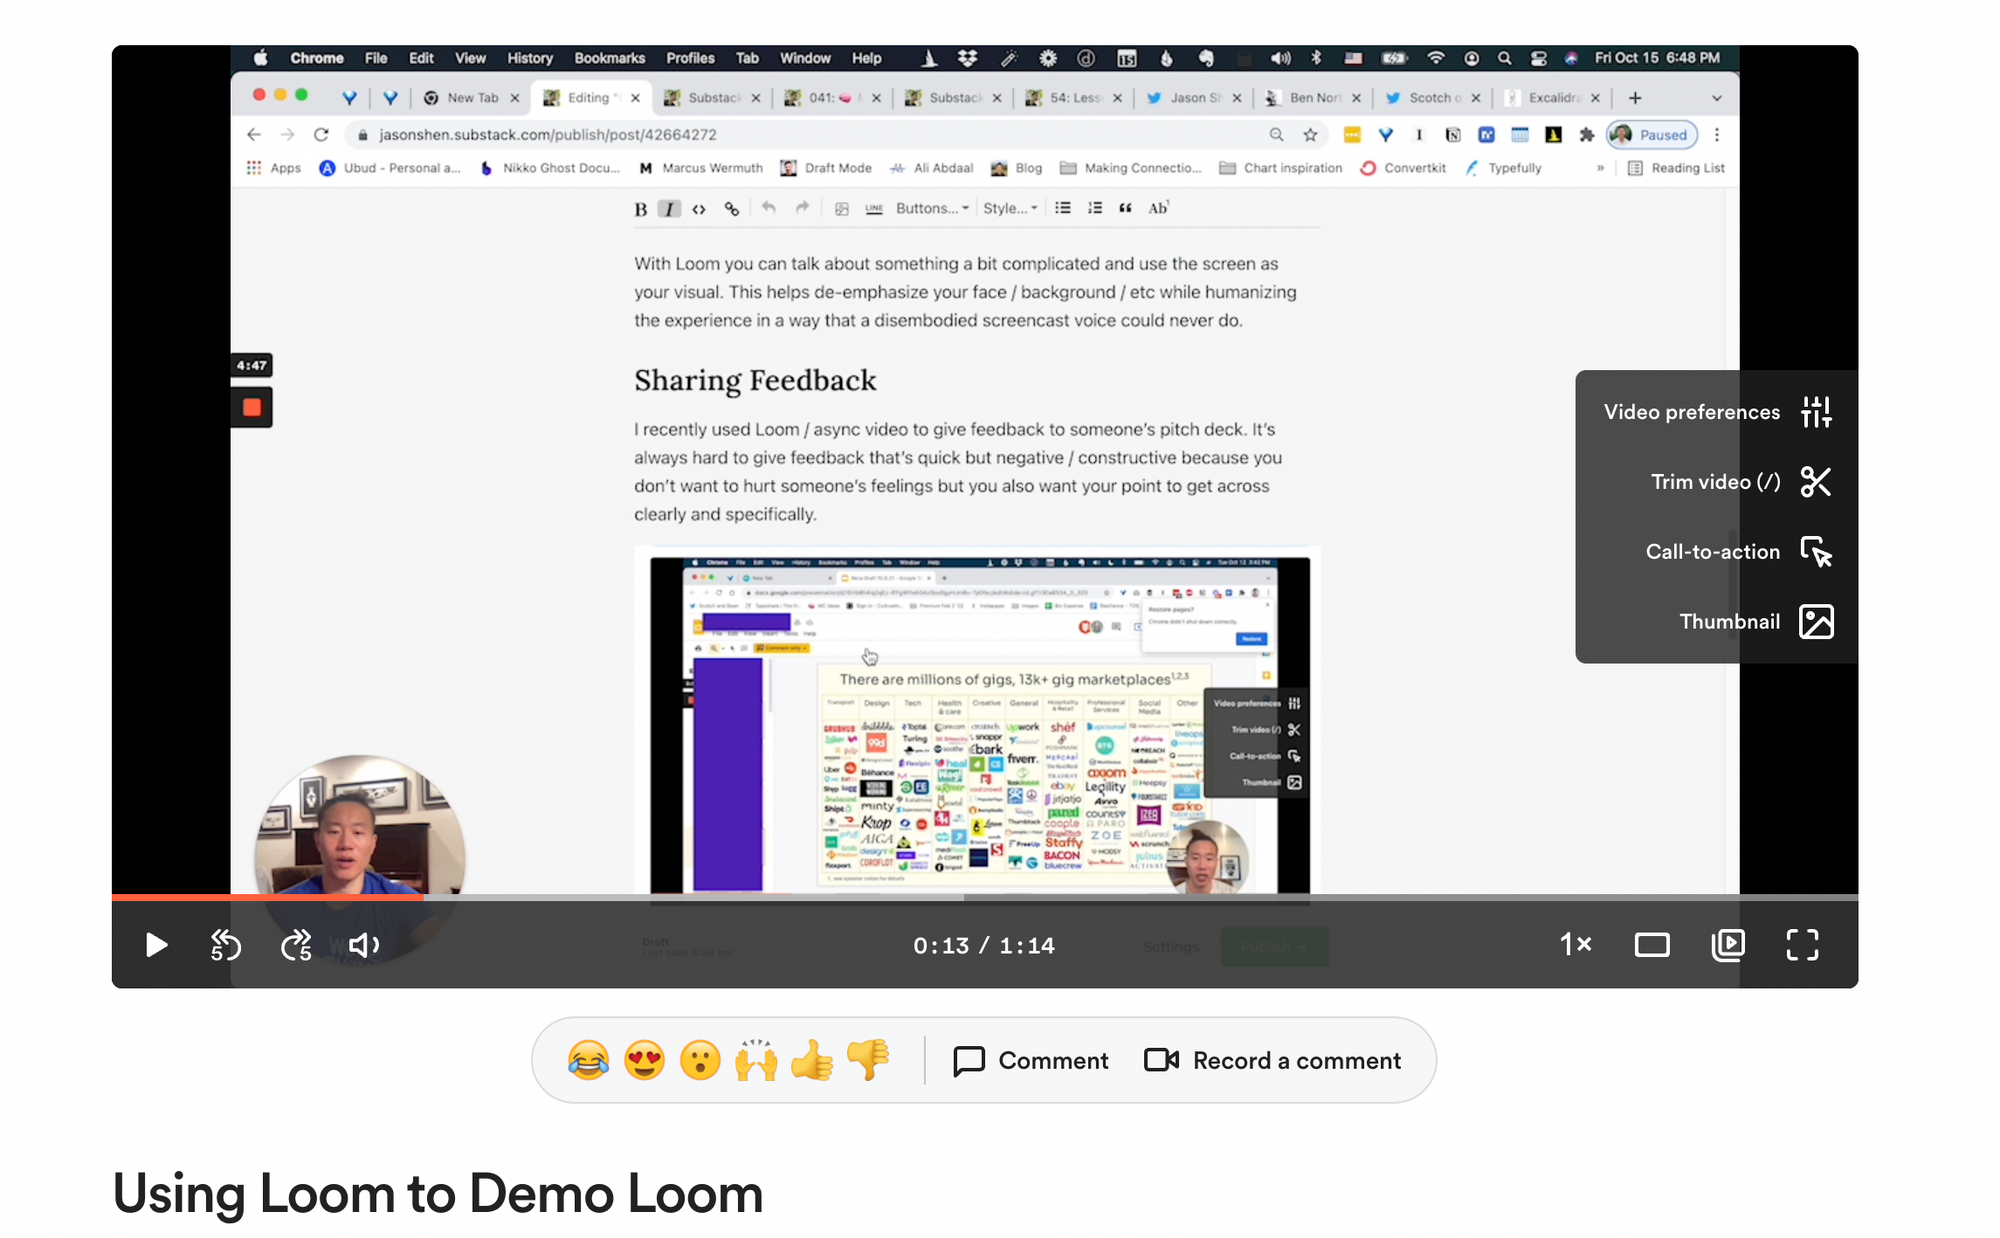Viewport: 2000px width, 1238px height.
Task: React with the surprised face emoji
Action: (x=700, y=1060)
